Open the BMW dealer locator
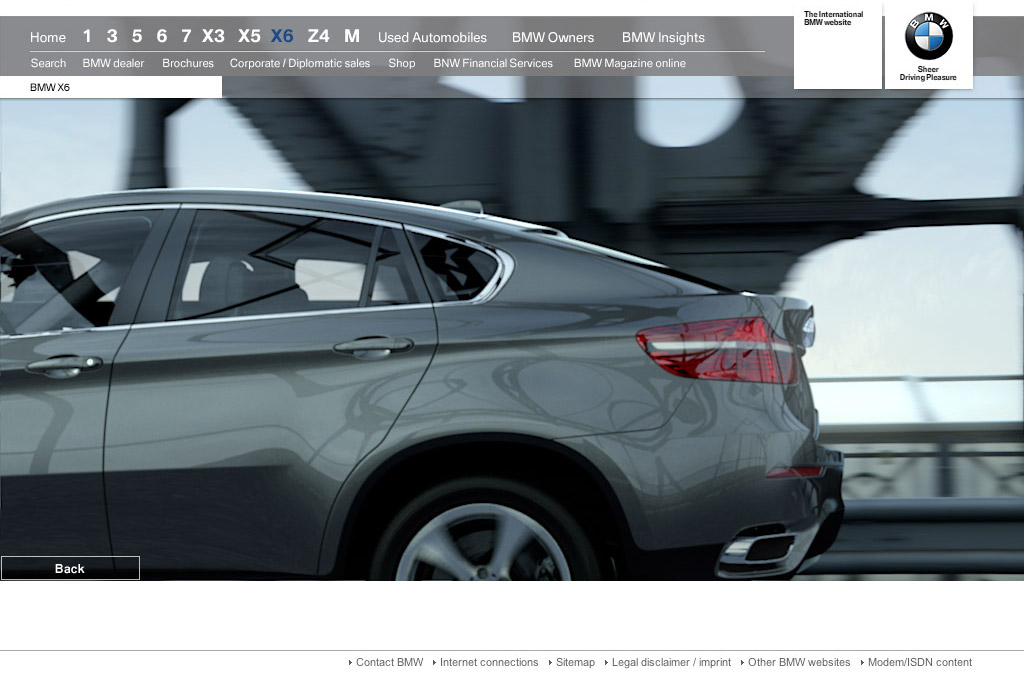The image size is (1024, 676). (113, 63)
